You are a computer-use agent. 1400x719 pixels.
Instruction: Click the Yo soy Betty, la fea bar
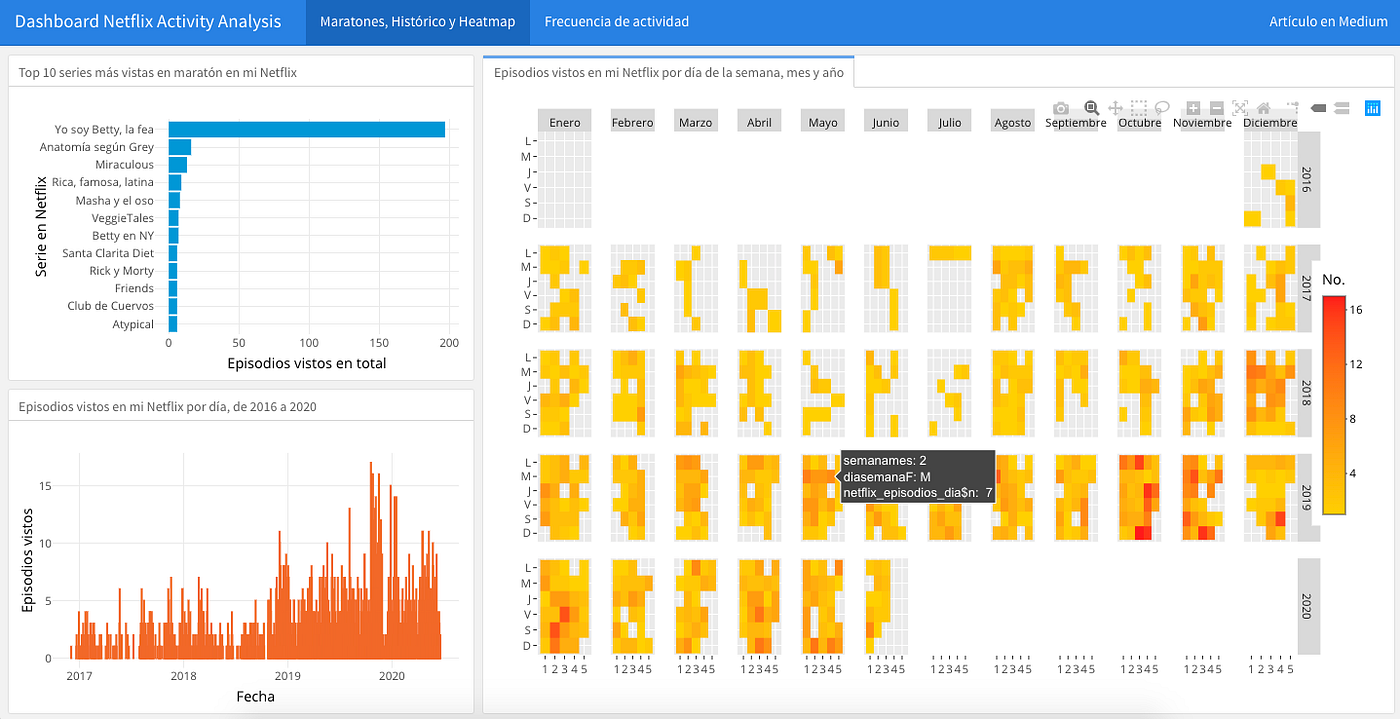307,129
